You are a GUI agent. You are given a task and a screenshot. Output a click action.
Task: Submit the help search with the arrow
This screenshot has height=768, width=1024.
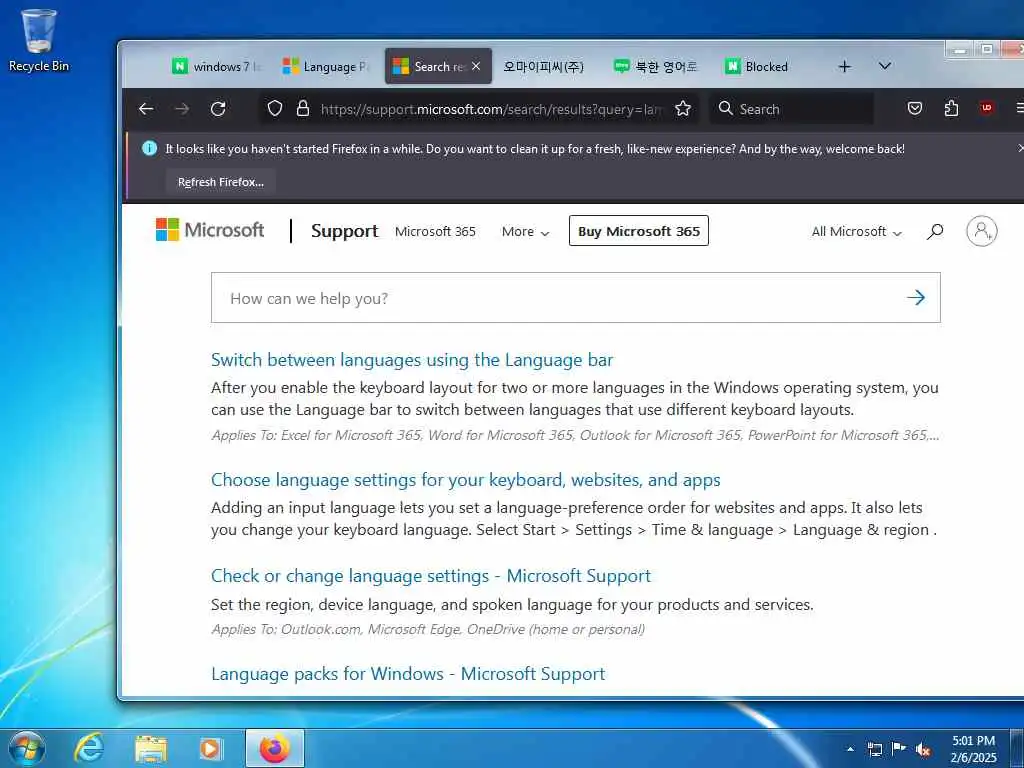coord(916,298)
